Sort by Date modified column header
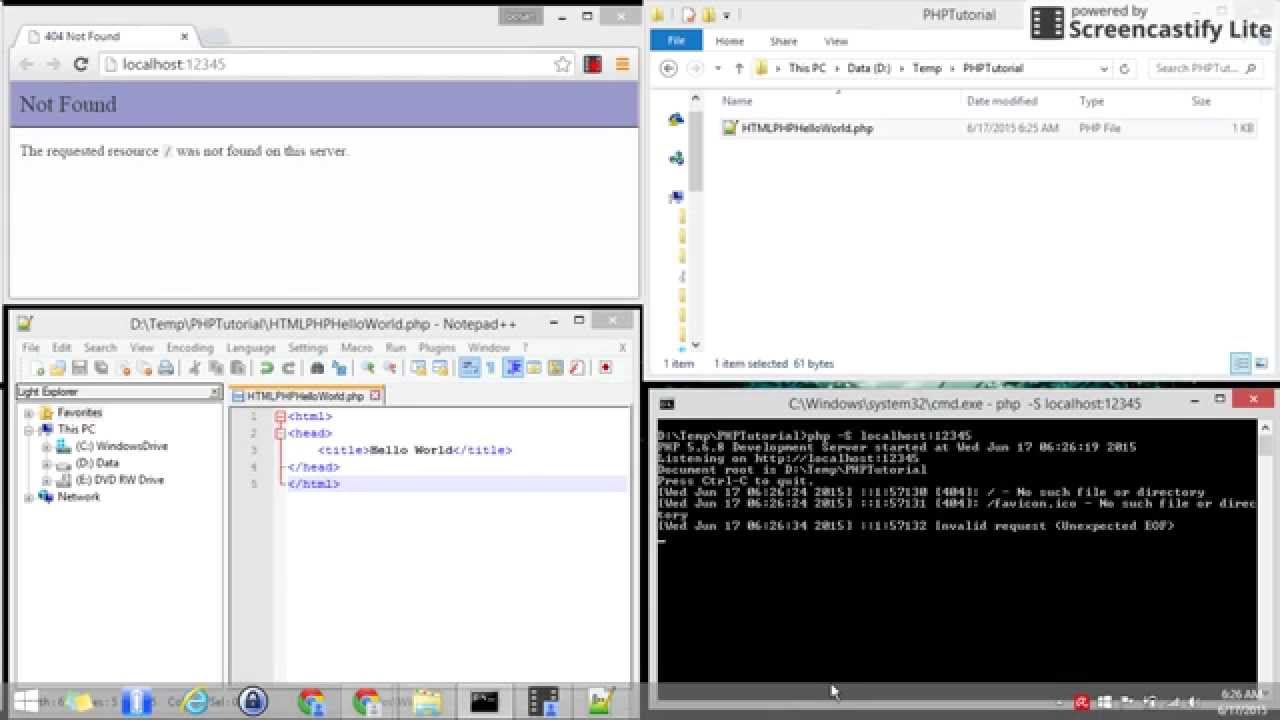 coord(1002,101)
